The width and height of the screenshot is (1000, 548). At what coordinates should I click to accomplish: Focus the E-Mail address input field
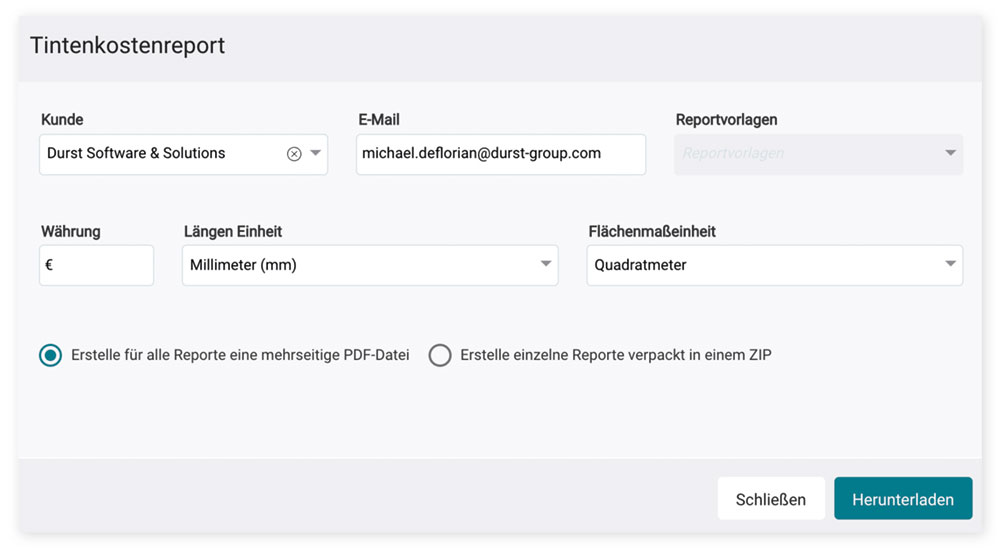point(500,154)
